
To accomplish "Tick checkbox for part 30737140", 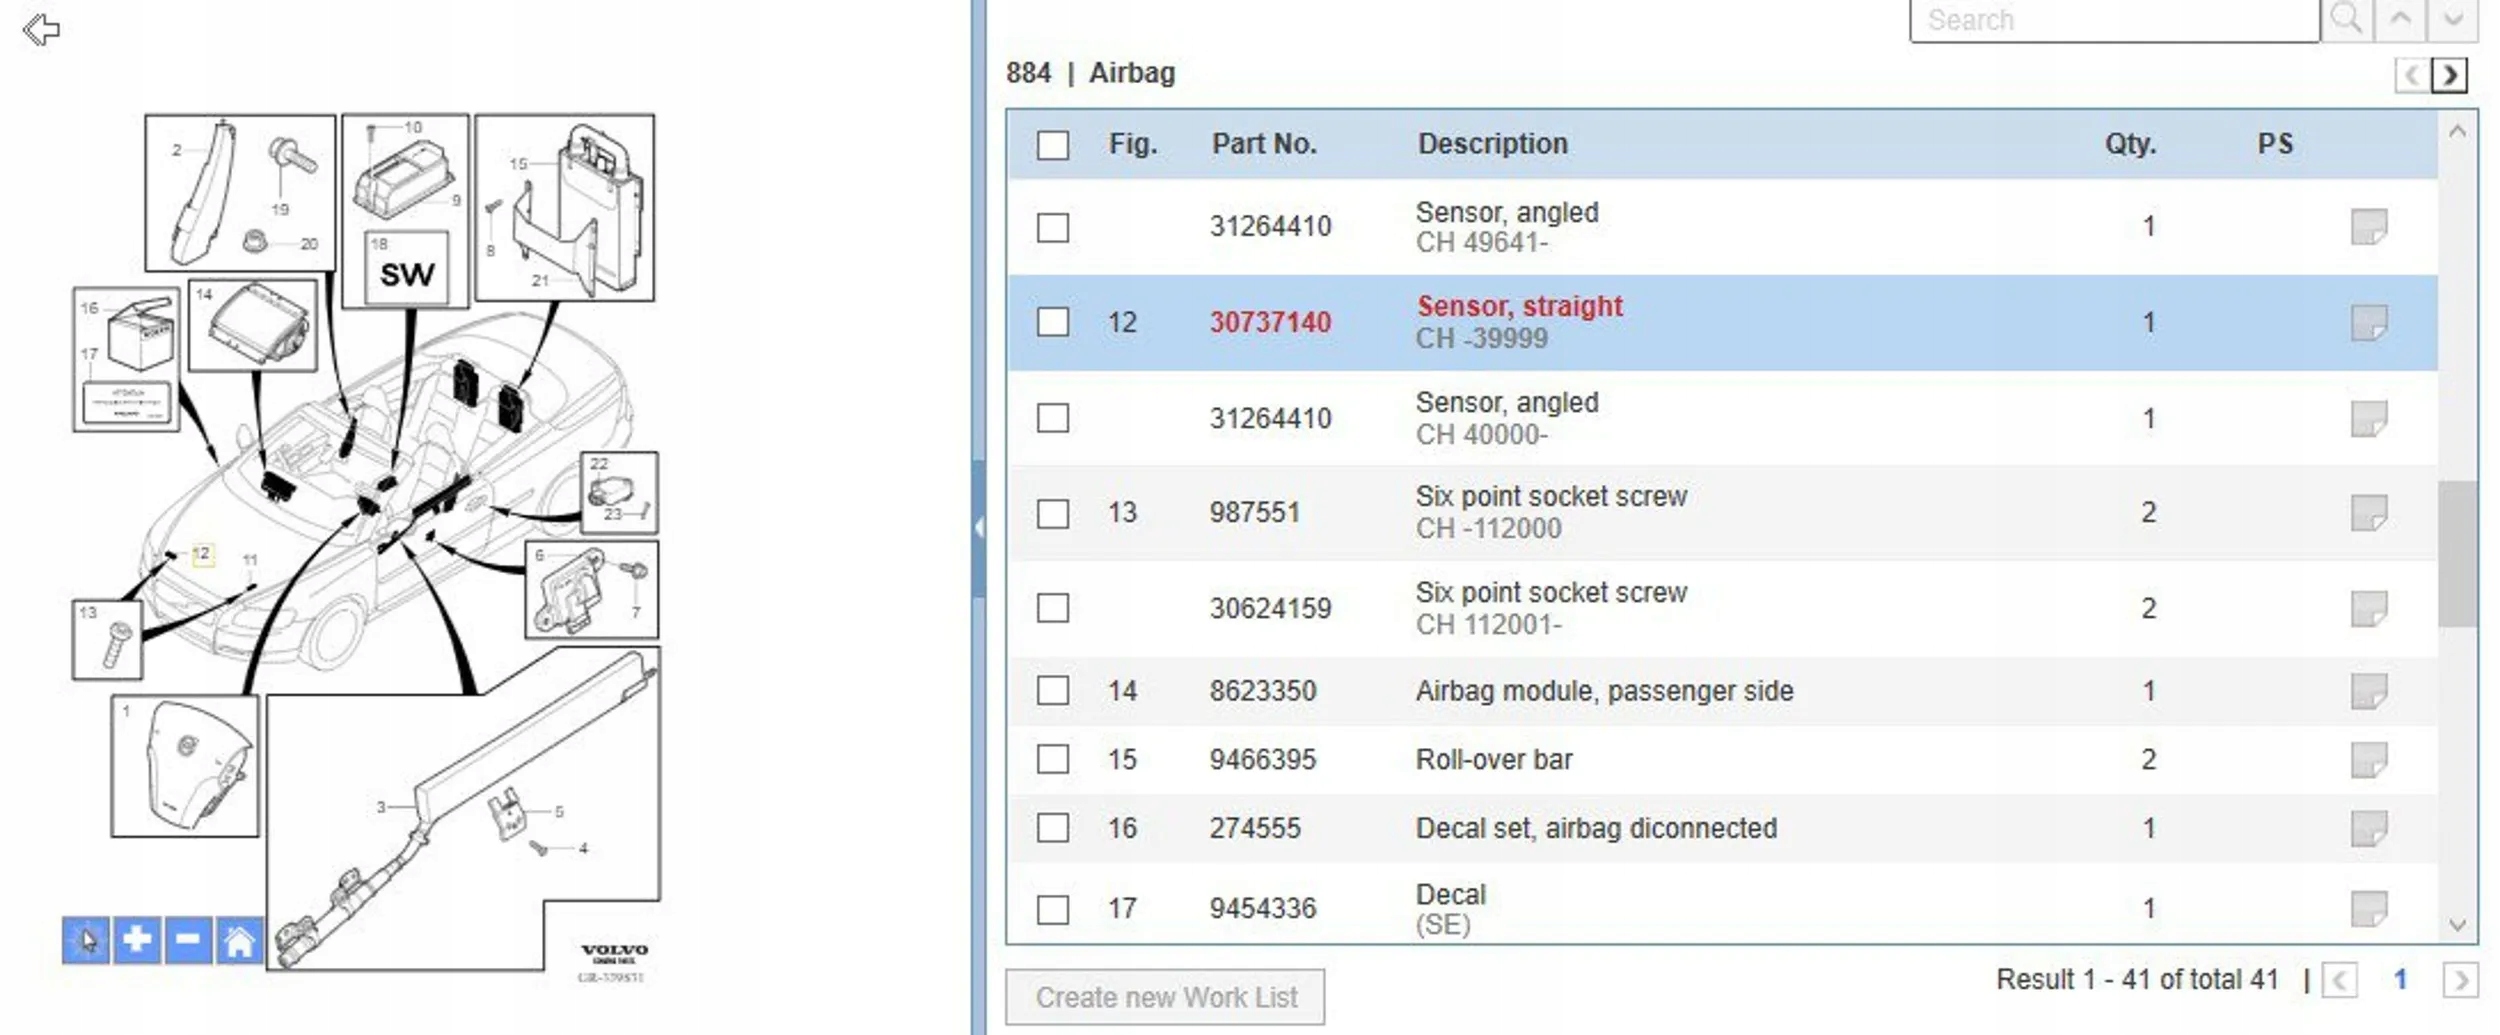I will point(1052,322).
